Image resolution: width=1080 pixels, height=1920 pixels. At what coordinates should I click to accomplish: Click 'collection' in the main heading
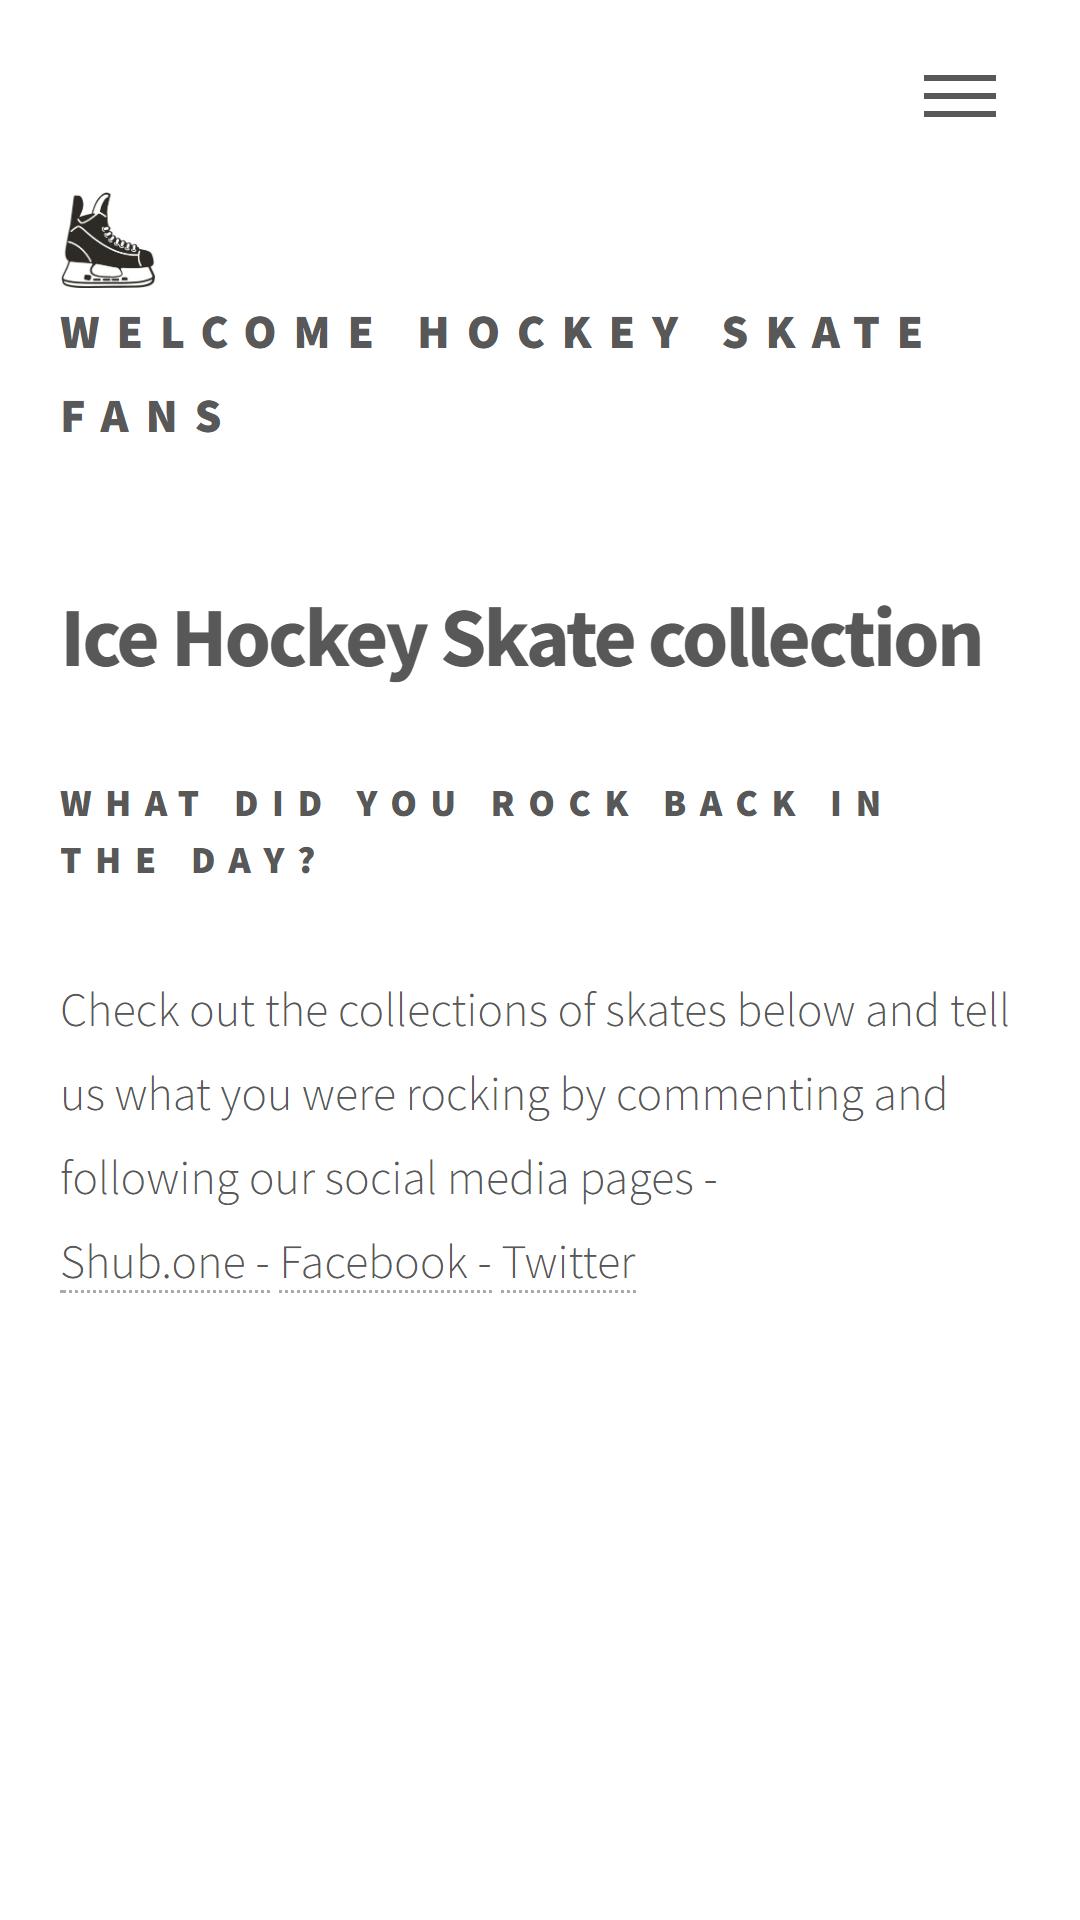click(x=815, y=637)
